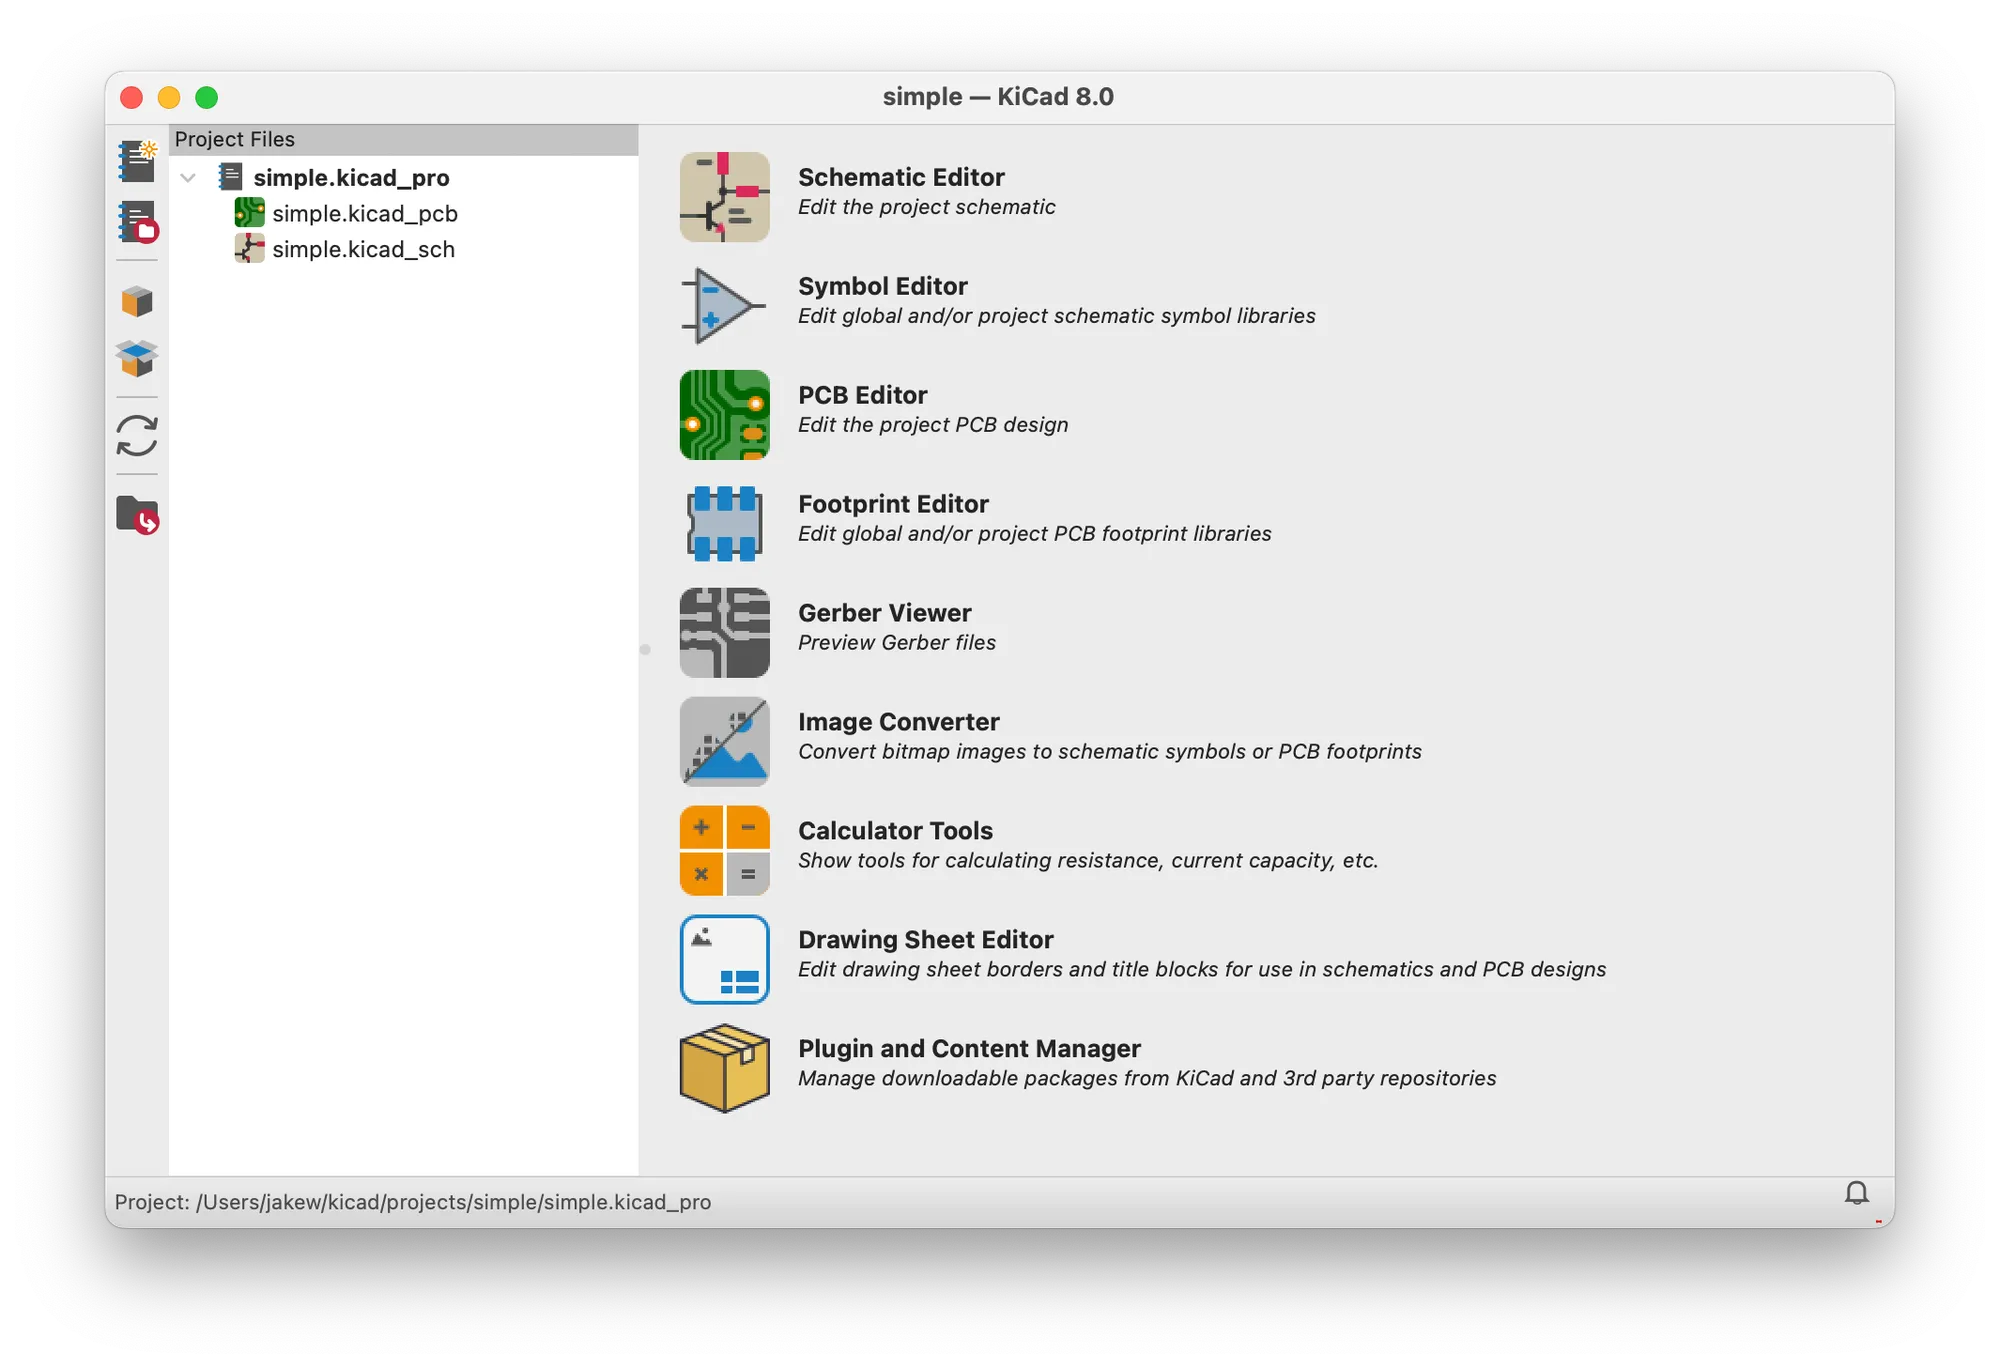Image resolution: width=2000 pixels, height=1367 pixels.
Task: Click 'Edit drawing sheet borders and title blocks' text
Action: pos(1202,970)
